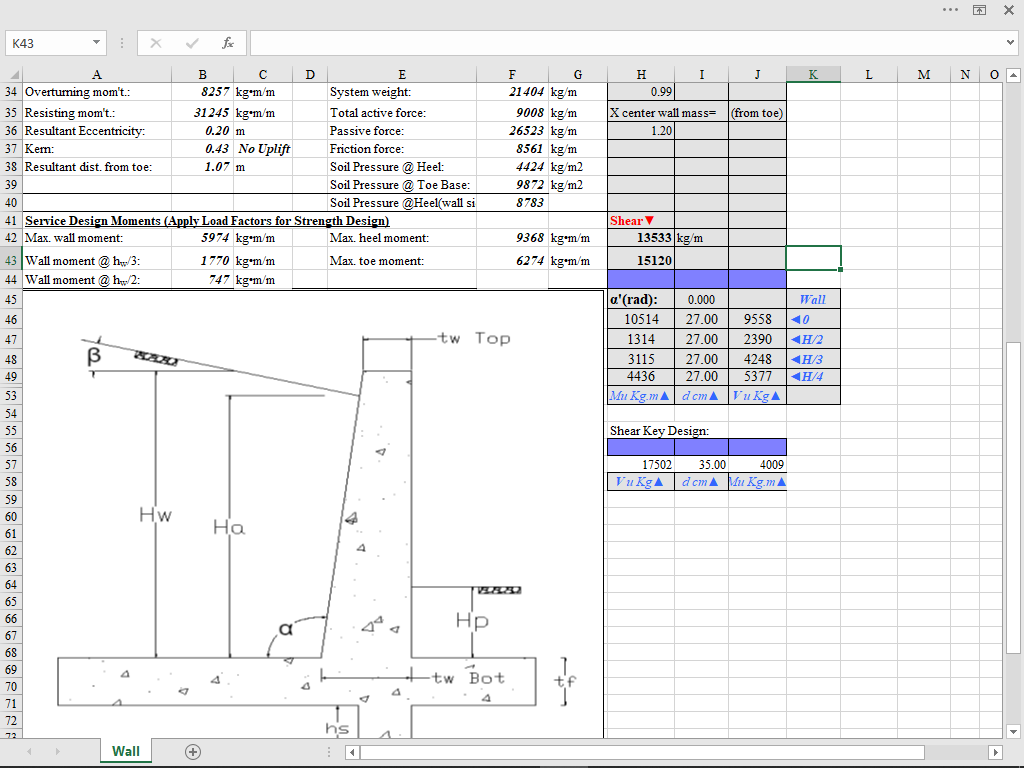Click the '◄H/4' label cell

(x=813, y=376)
